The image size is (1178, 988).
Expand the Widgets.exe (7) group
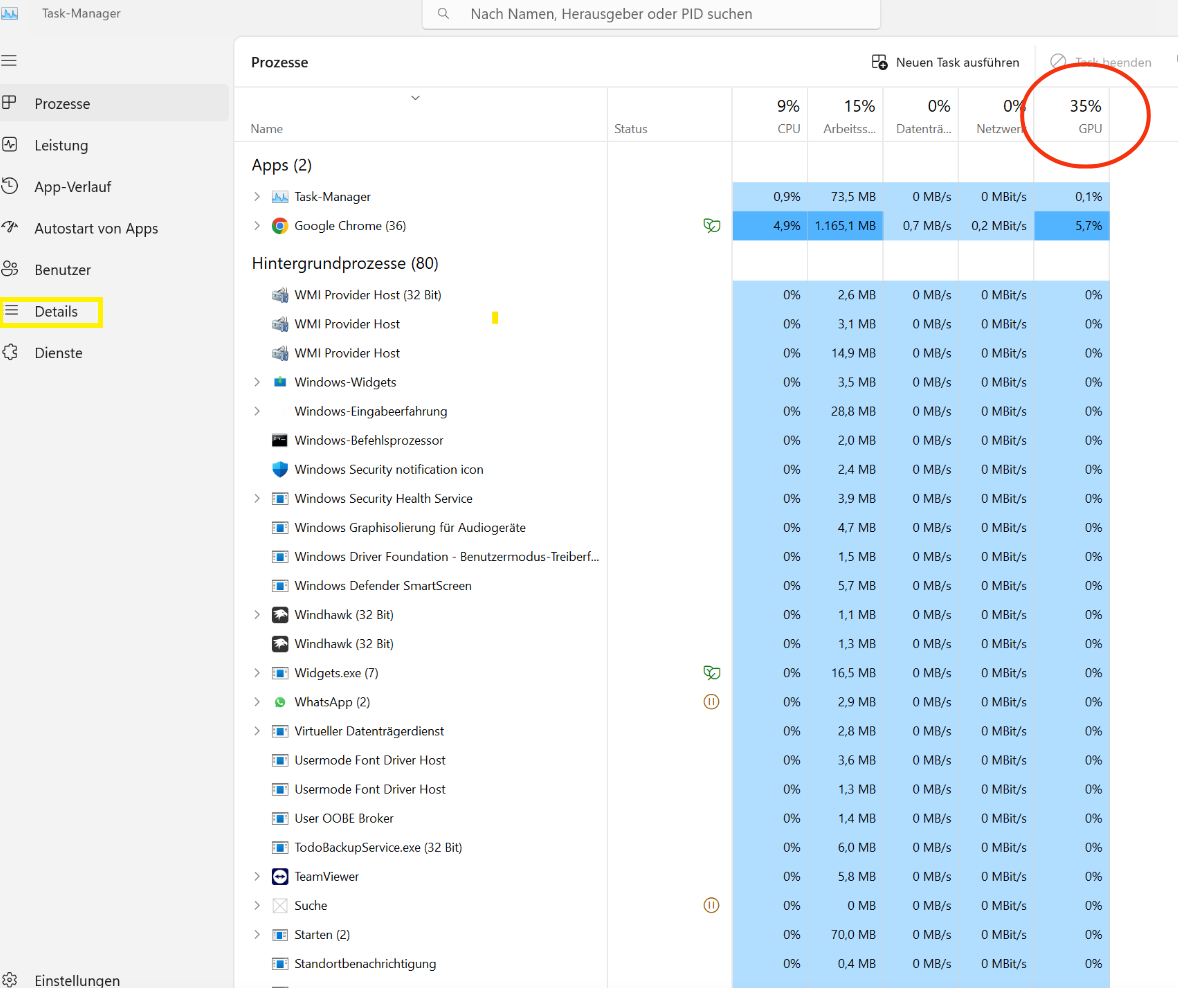pos(257,672)
